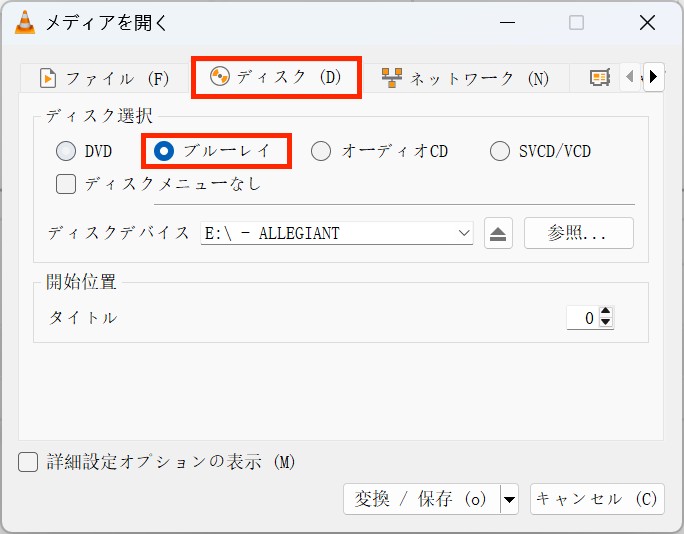The image size is (684, 534).
Task: Choose the SVCD/VCD disc option
Action: pos(500,151)
